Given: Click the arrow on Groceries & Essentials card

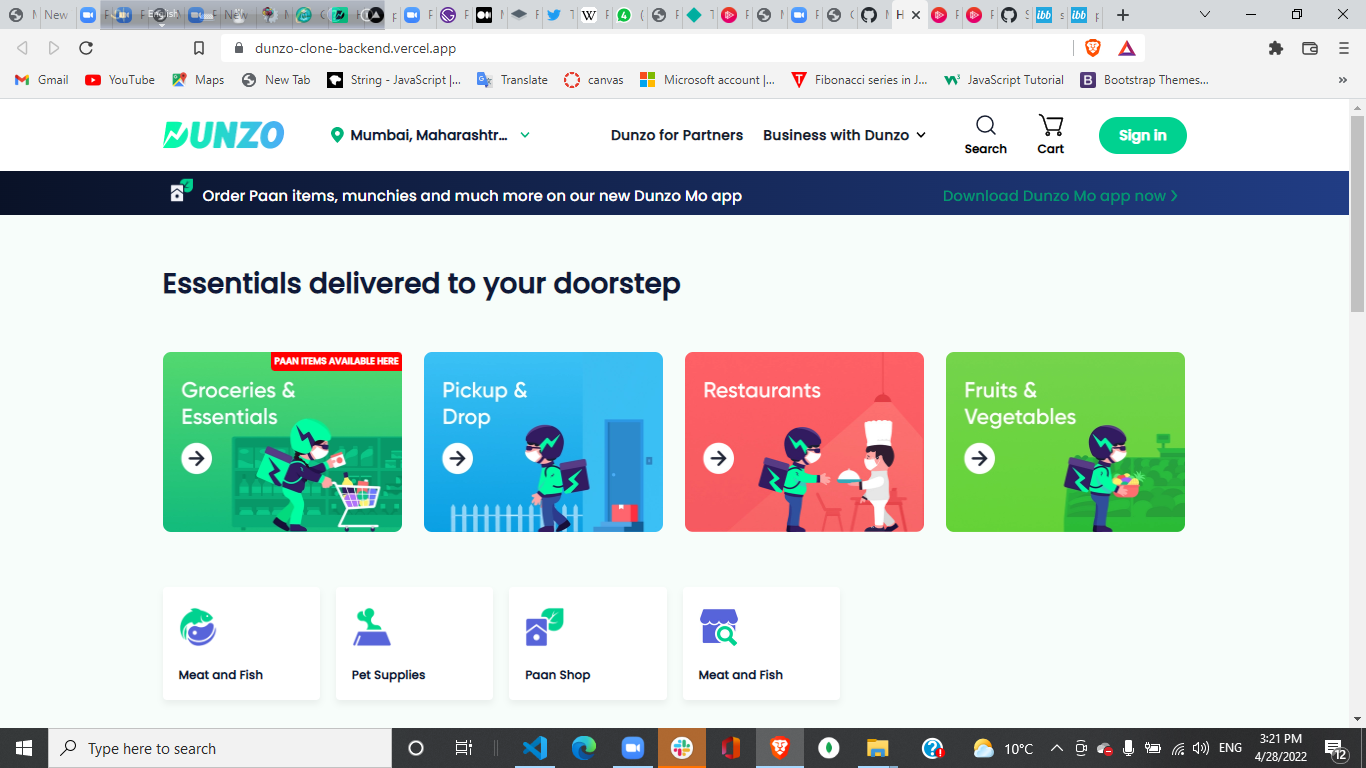Looking at the screenshot, I should 196,458.
